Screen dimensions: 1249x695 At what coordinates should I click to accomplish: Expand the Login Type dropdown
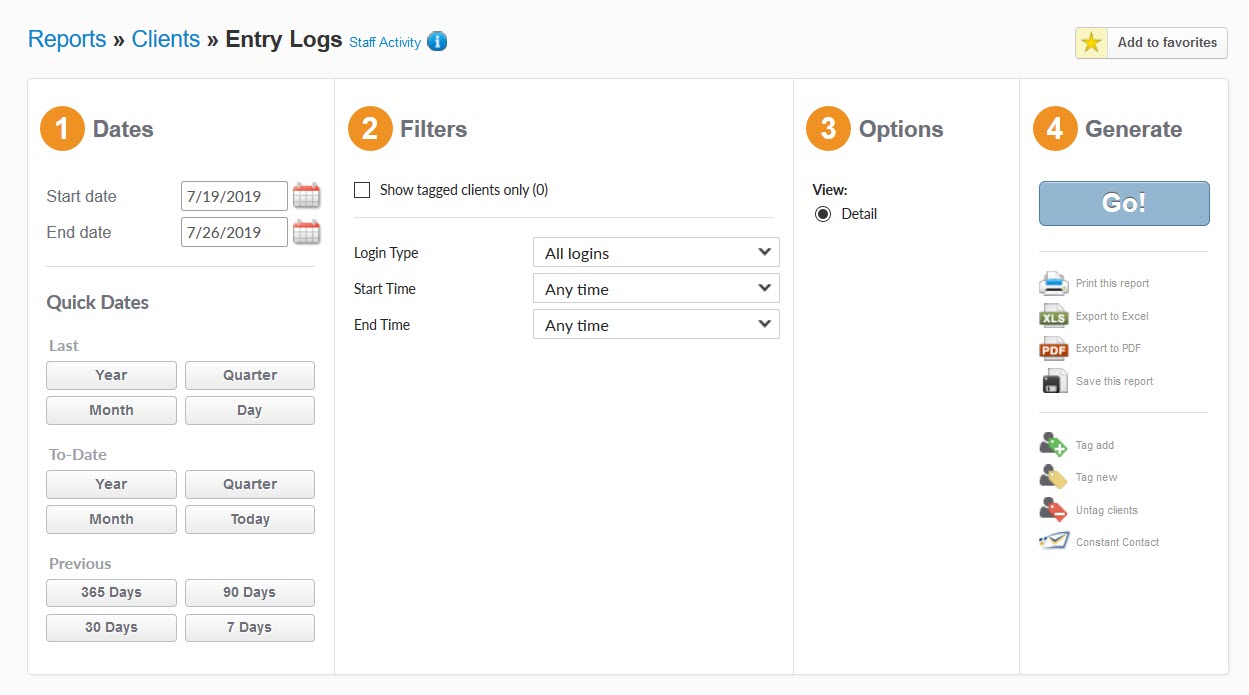pos(656,253)
